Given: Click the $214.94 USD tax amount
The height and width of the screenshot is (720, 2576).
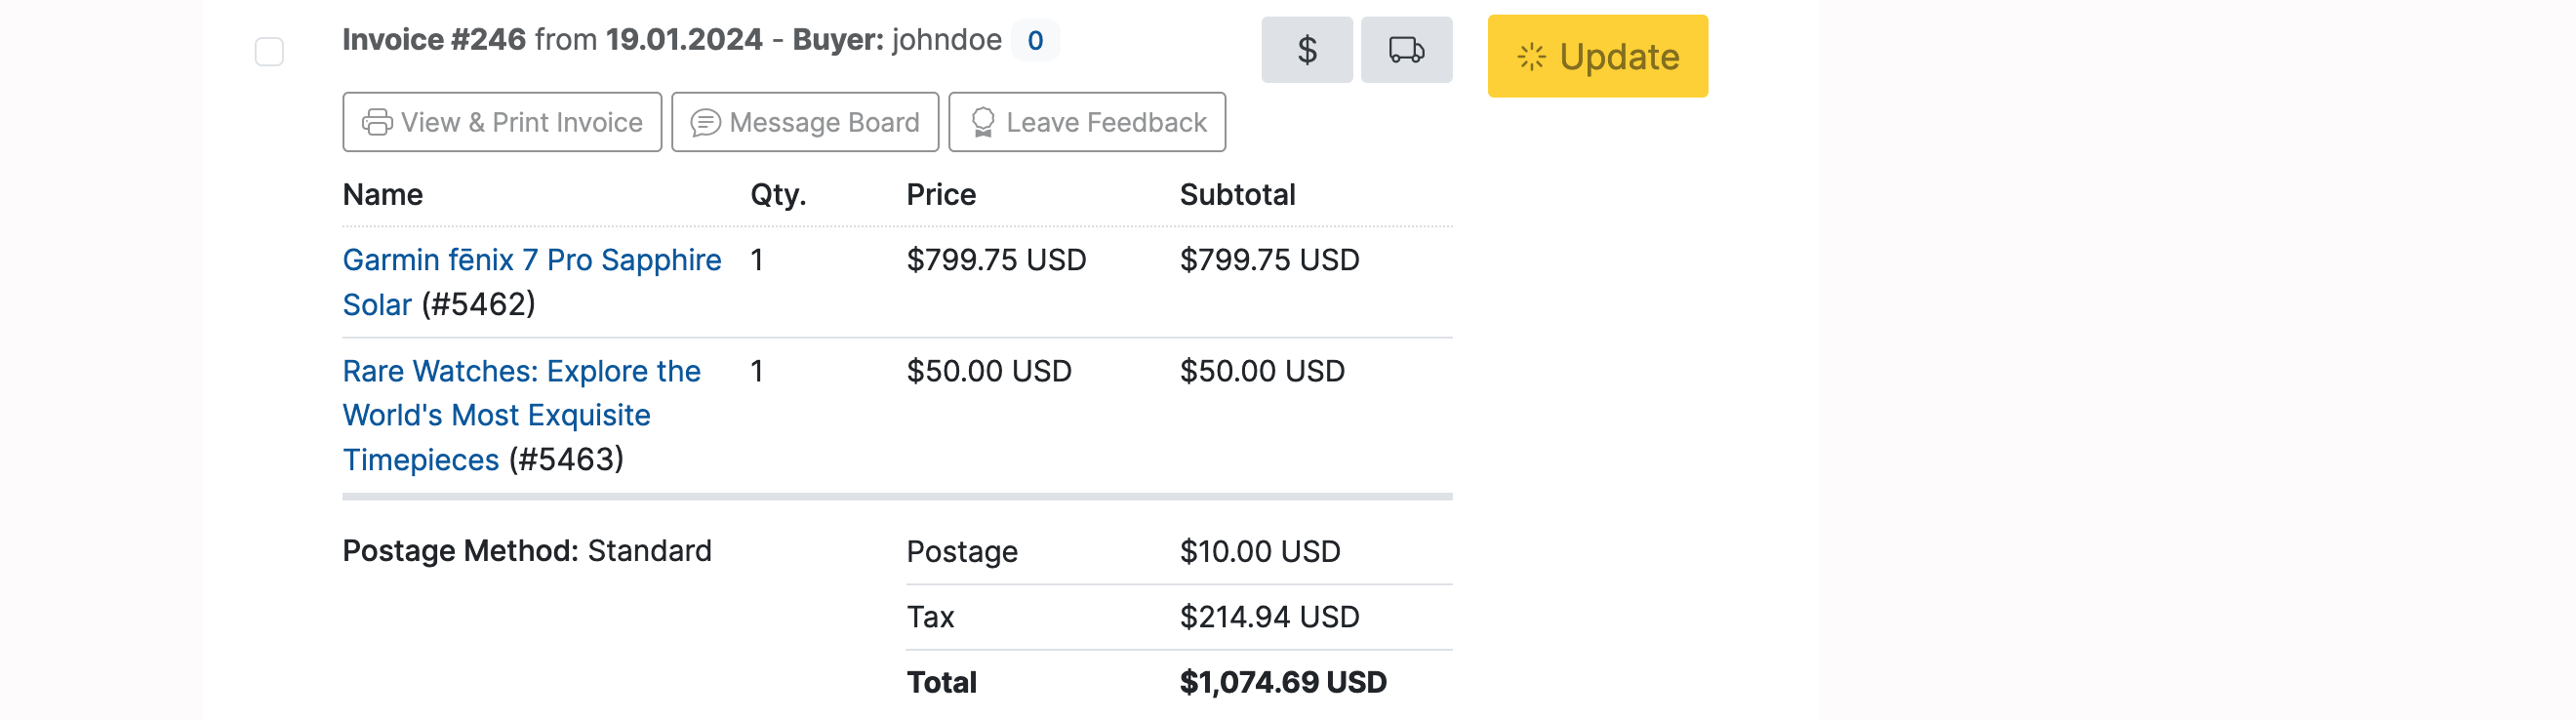Looking at the screenshot, I should [x=1269, y=617].
